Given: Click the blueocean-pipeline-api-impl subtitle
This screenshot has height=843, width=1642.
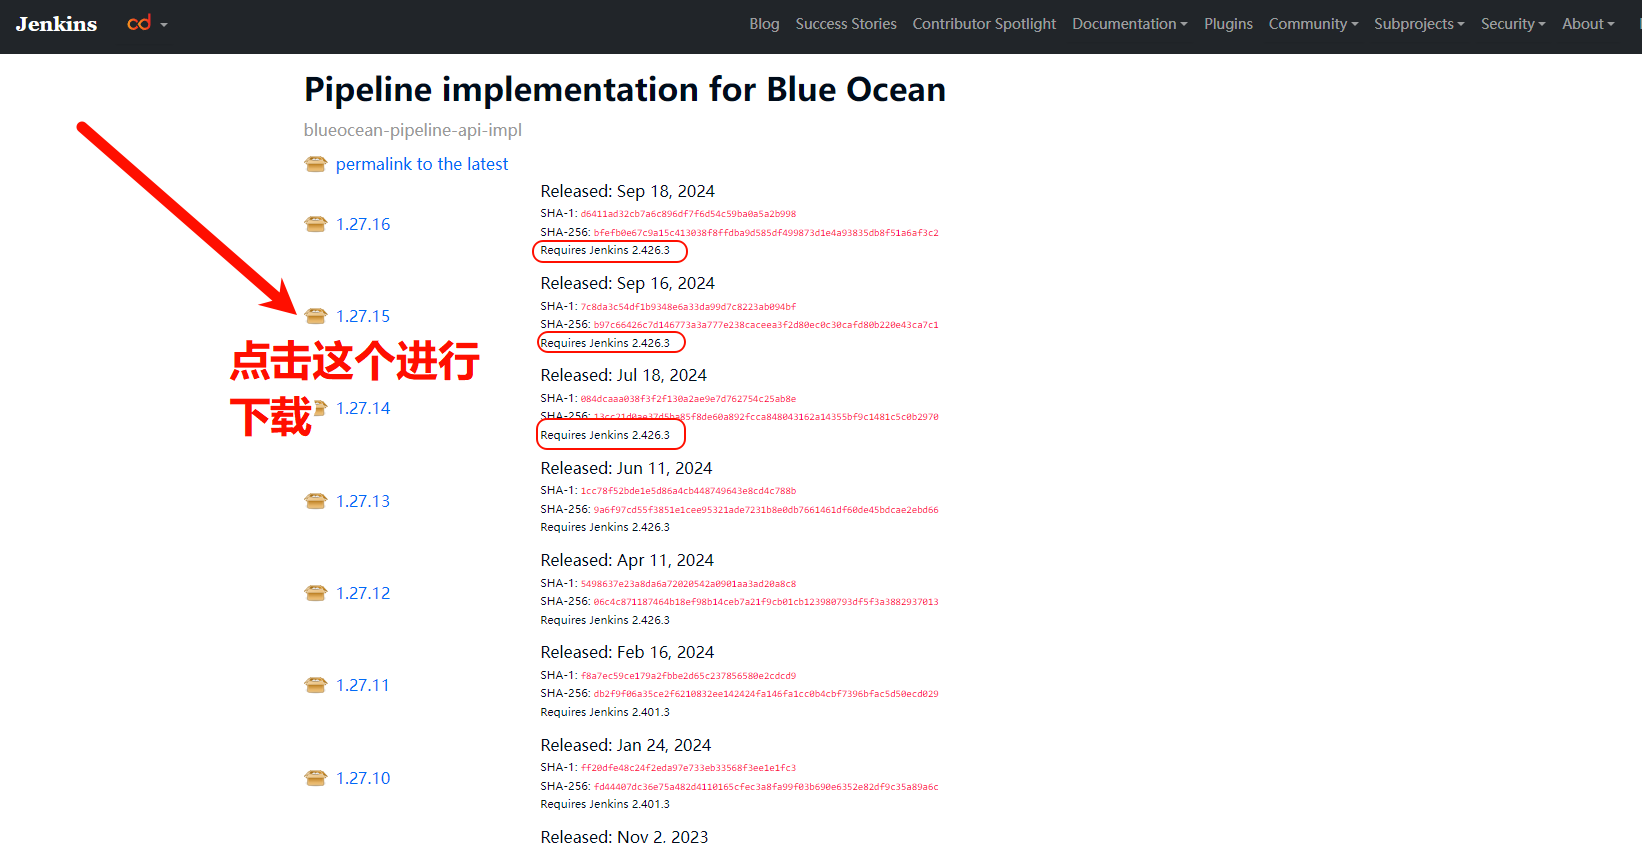Looking at the screenshot, I should tap(413, 130).
